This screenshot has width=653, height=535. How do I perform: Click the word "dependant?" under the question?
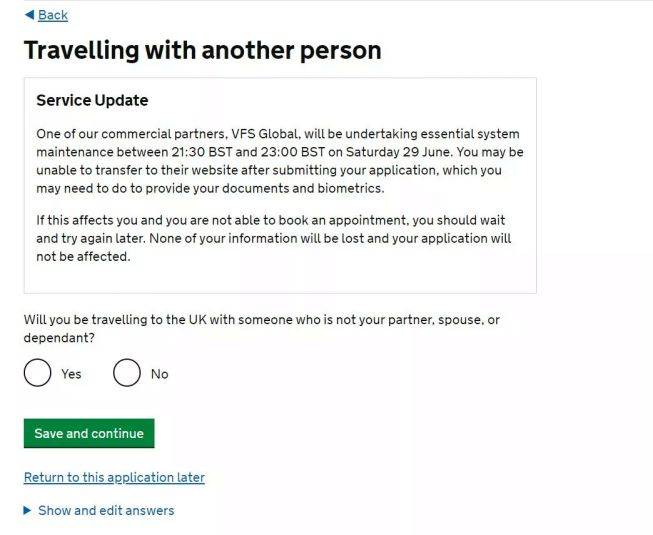pyautogui.click(x=59, y=338)
